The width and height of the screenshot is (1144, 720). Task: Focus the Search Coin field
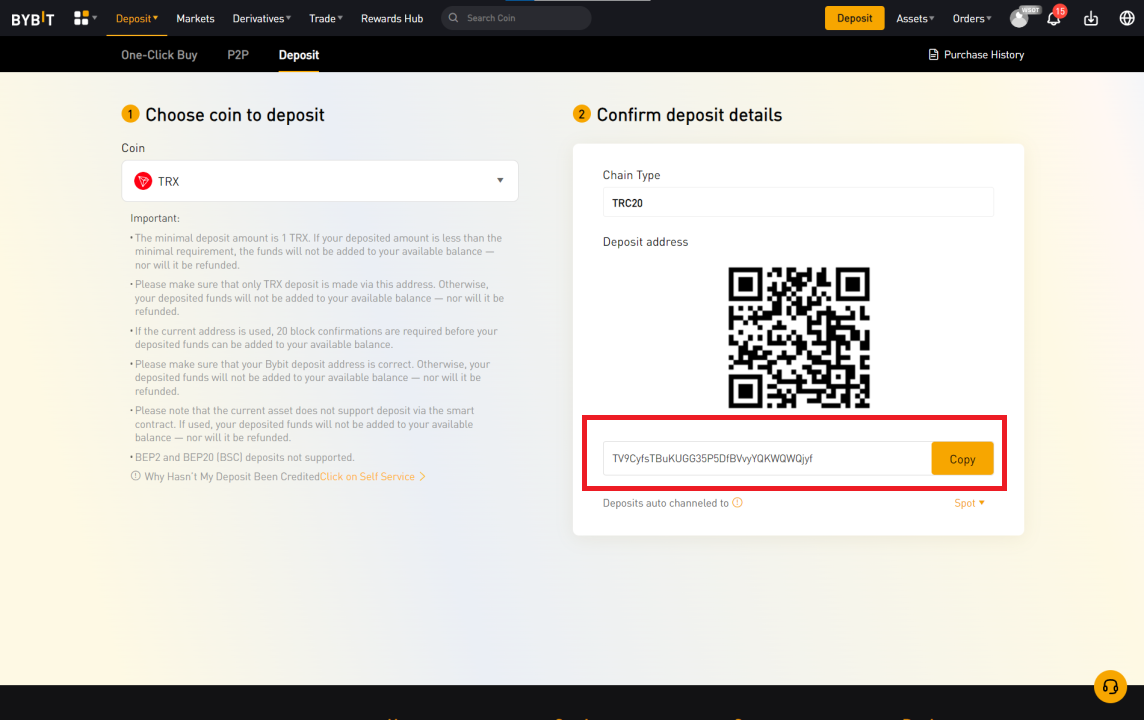[x=516, y=18]
